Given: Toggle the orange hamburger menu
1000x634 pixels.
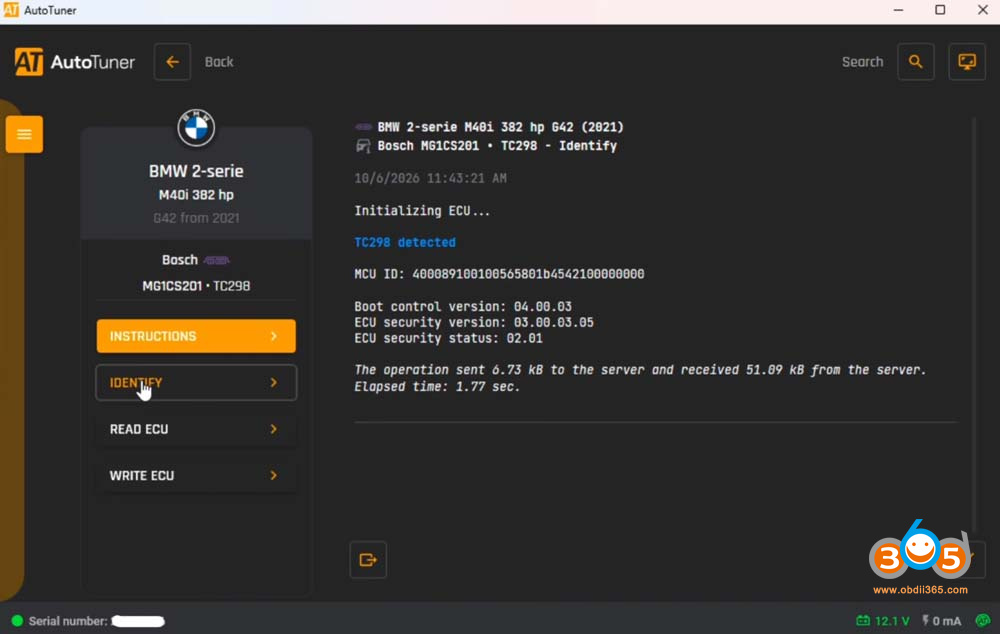Looking at the screenshot, I should 24,134.
